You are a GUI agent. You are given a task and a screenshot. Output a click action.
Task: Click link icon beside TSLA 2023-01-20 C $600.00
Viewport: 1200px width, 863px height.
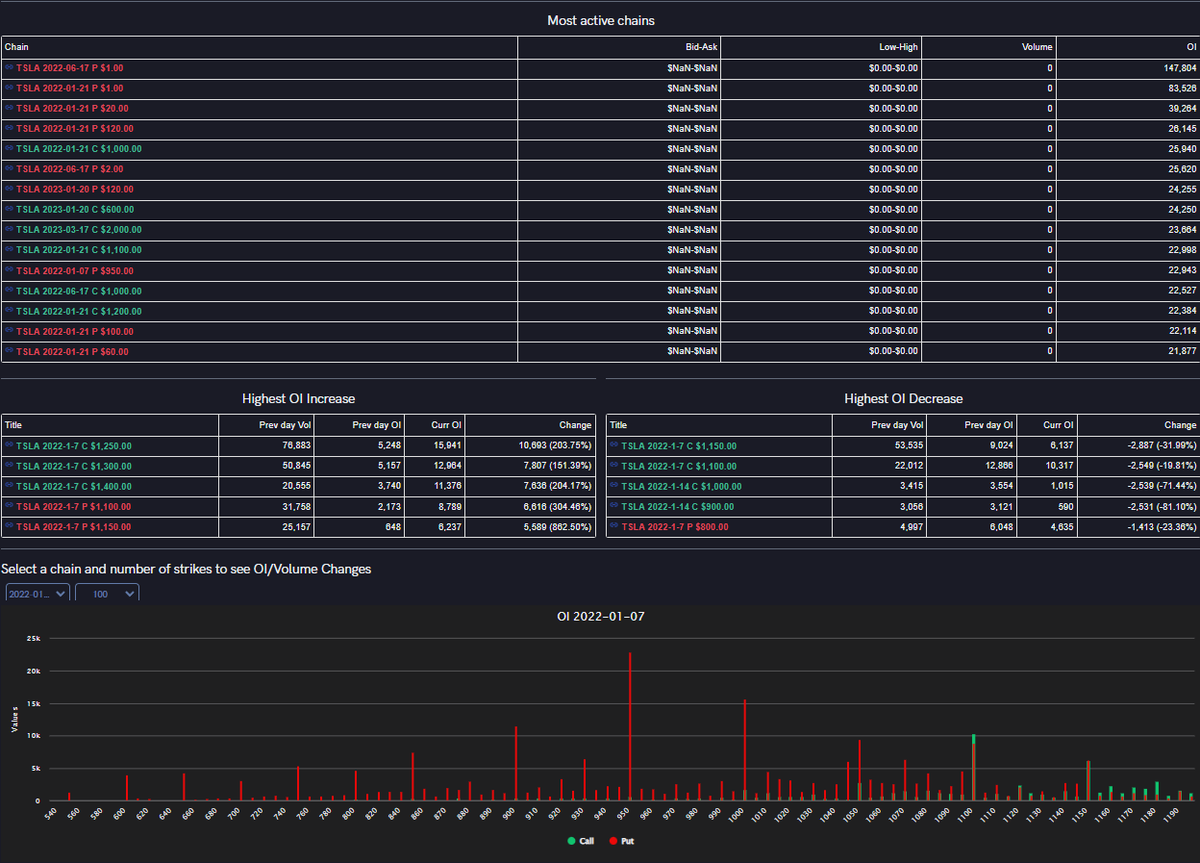(x=9, y=210)
